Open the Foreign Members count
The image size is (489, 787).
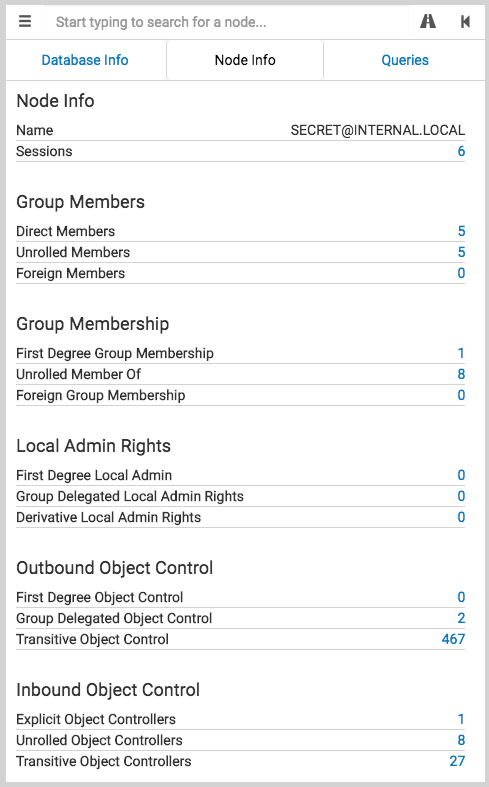pyautogui.click(x=461, y=273)
